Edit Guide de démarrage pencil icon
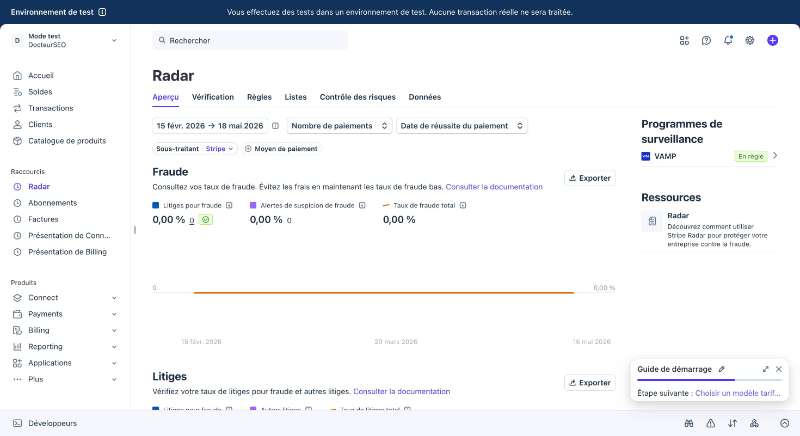The height and width of the screenshot is (436, 800). [721, 369]
